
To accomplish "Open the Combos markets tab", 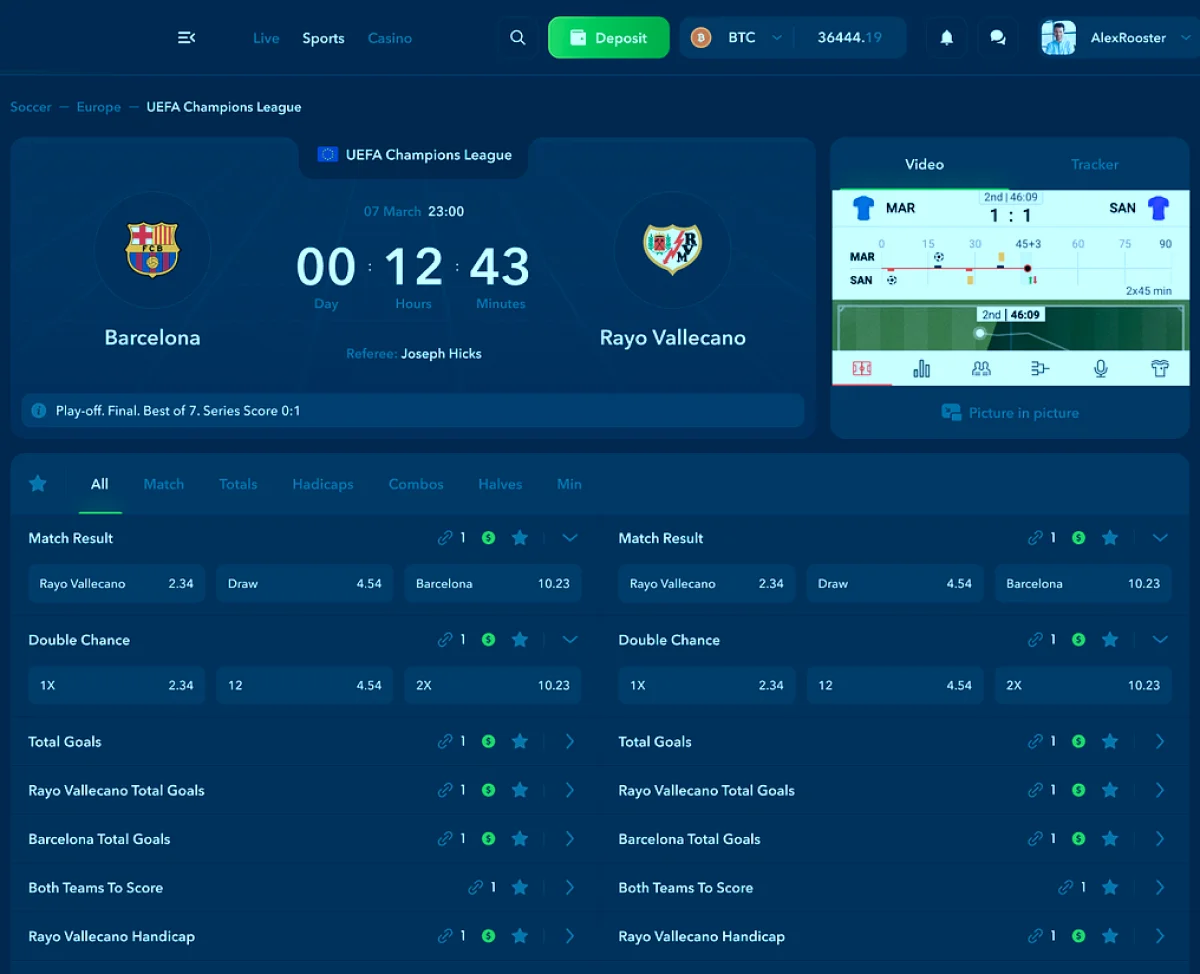I will tap(416, 484).
